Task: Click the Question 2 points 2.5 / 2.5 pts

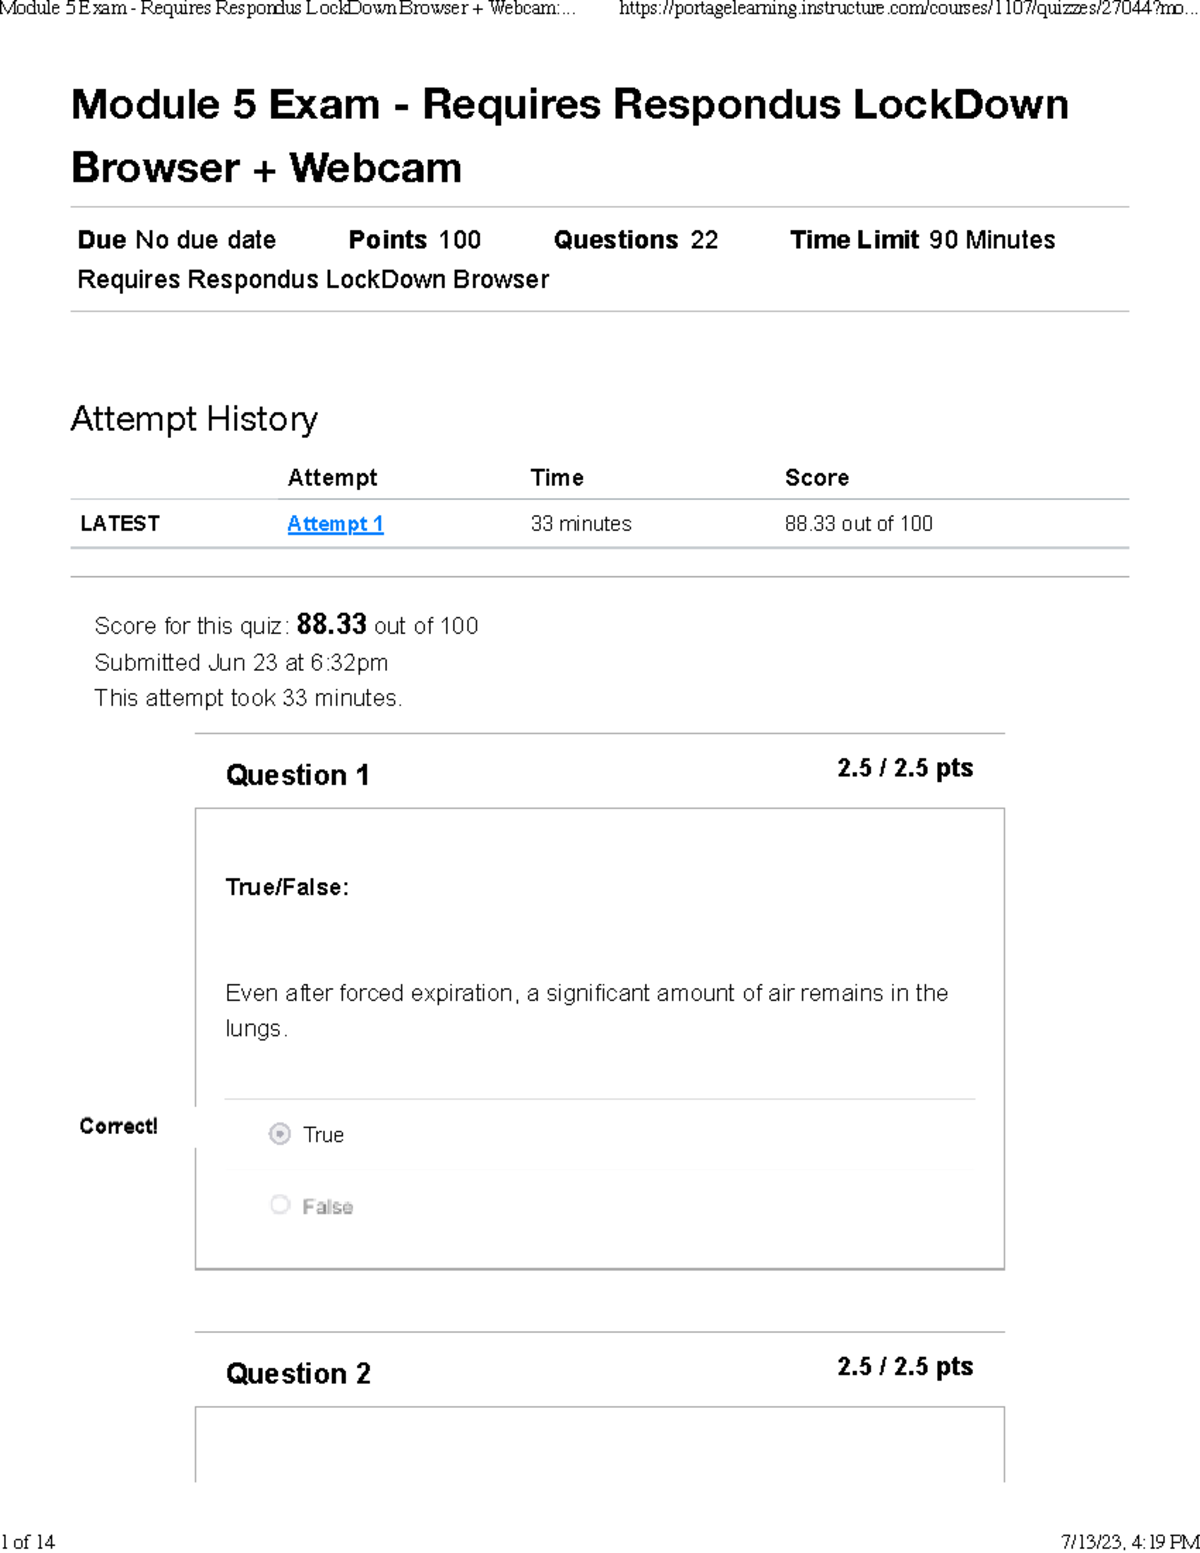Action: pos(905,1366)
